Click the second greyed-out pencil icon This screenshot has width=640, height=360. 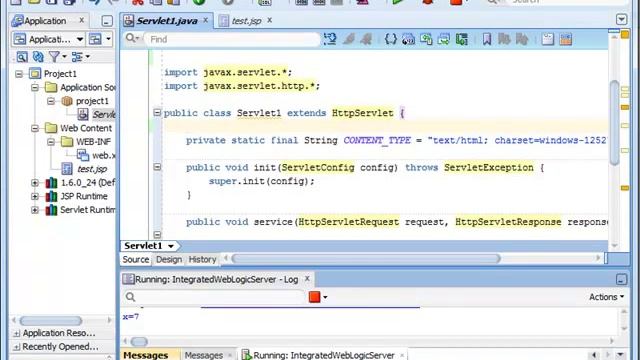click(x=366, y=39)
